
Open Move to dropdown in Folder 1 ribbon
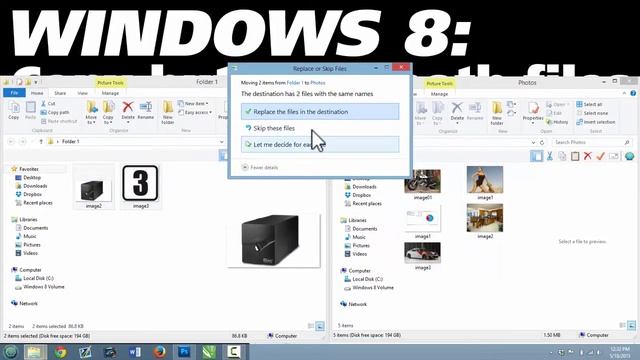(x=91, y=112)
